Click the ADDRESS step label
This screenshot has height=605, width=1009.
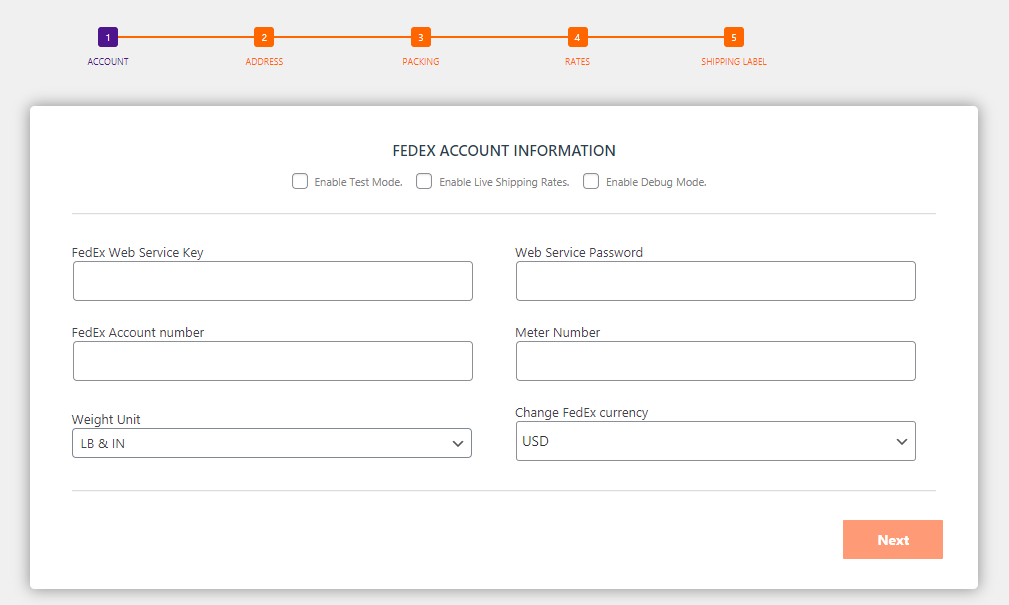[x=264, y=62]
